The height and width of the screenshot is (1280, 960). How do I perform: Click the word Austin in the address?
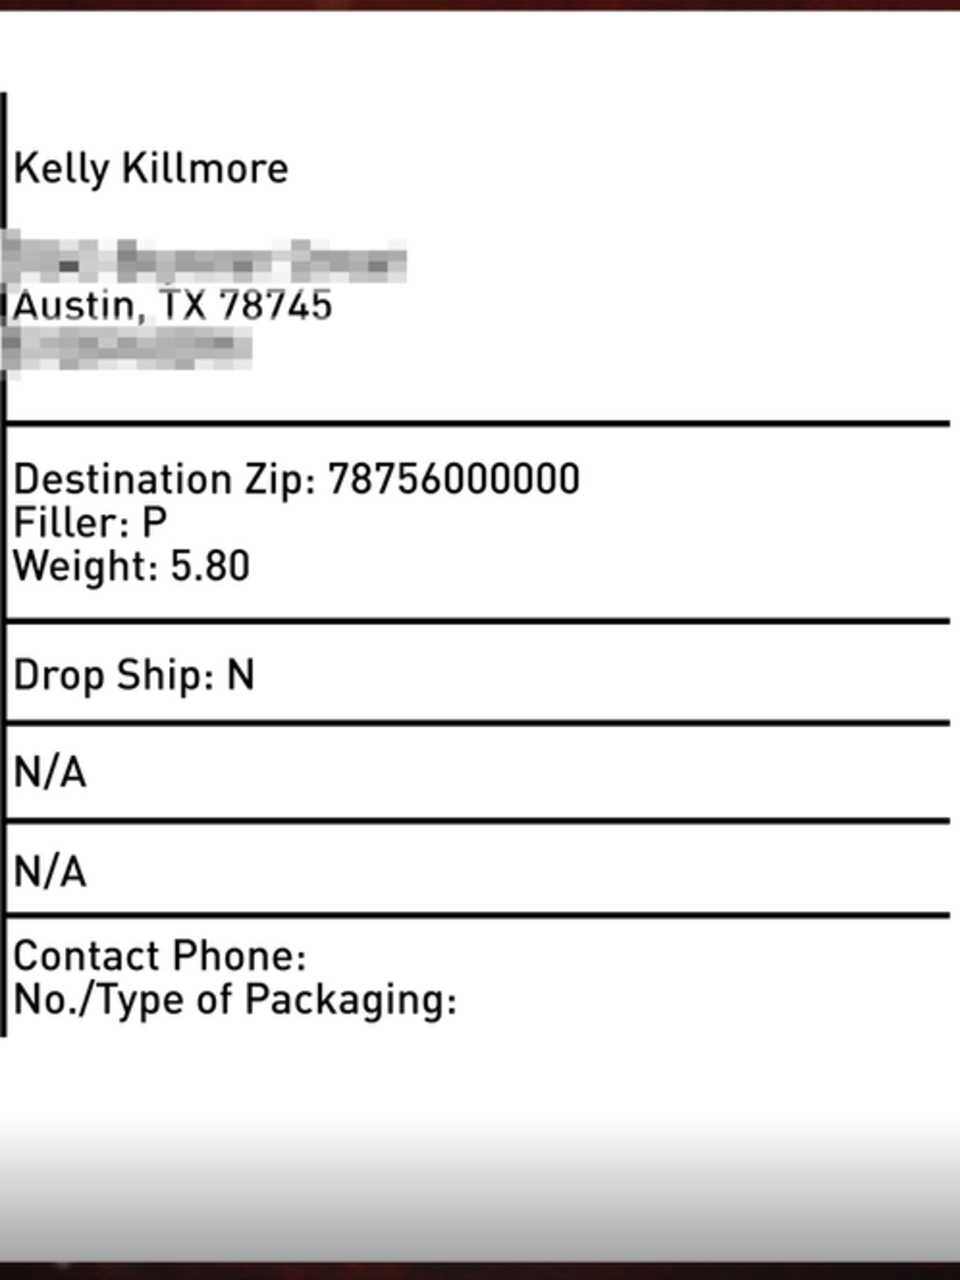(x=77, y=307)
